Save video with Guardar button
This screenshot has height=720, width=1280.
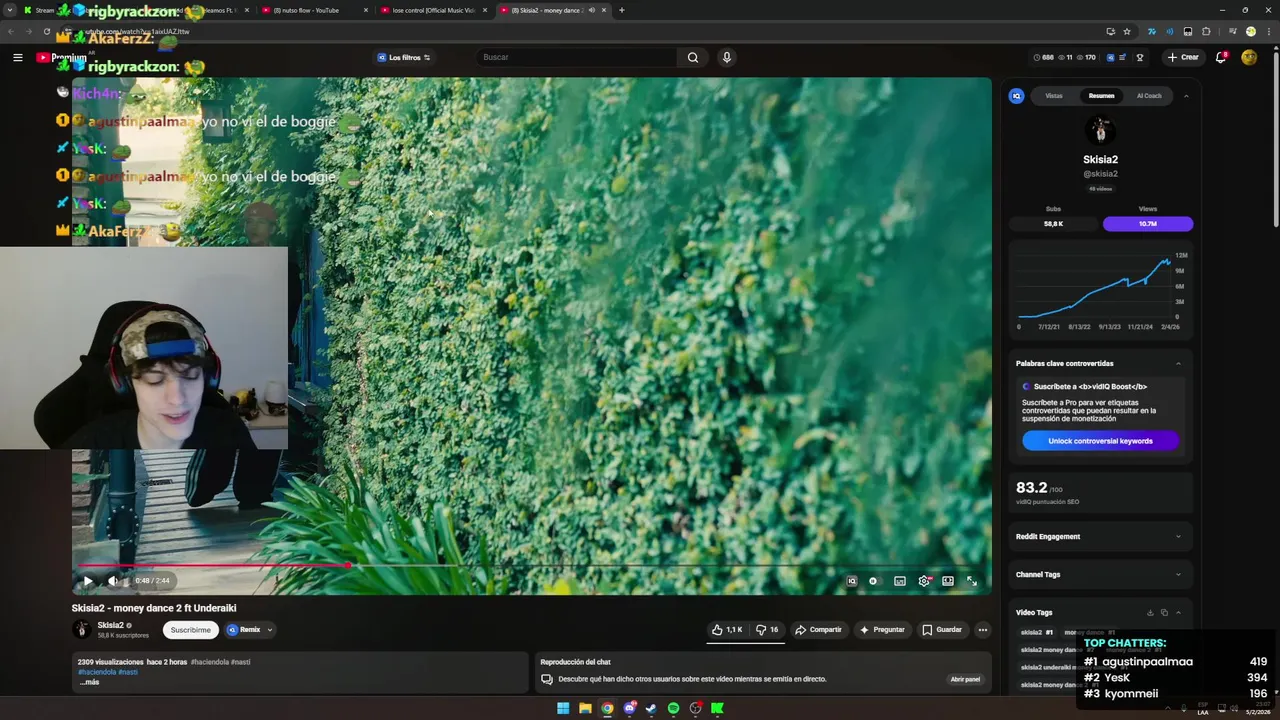(x=942, y=630)
